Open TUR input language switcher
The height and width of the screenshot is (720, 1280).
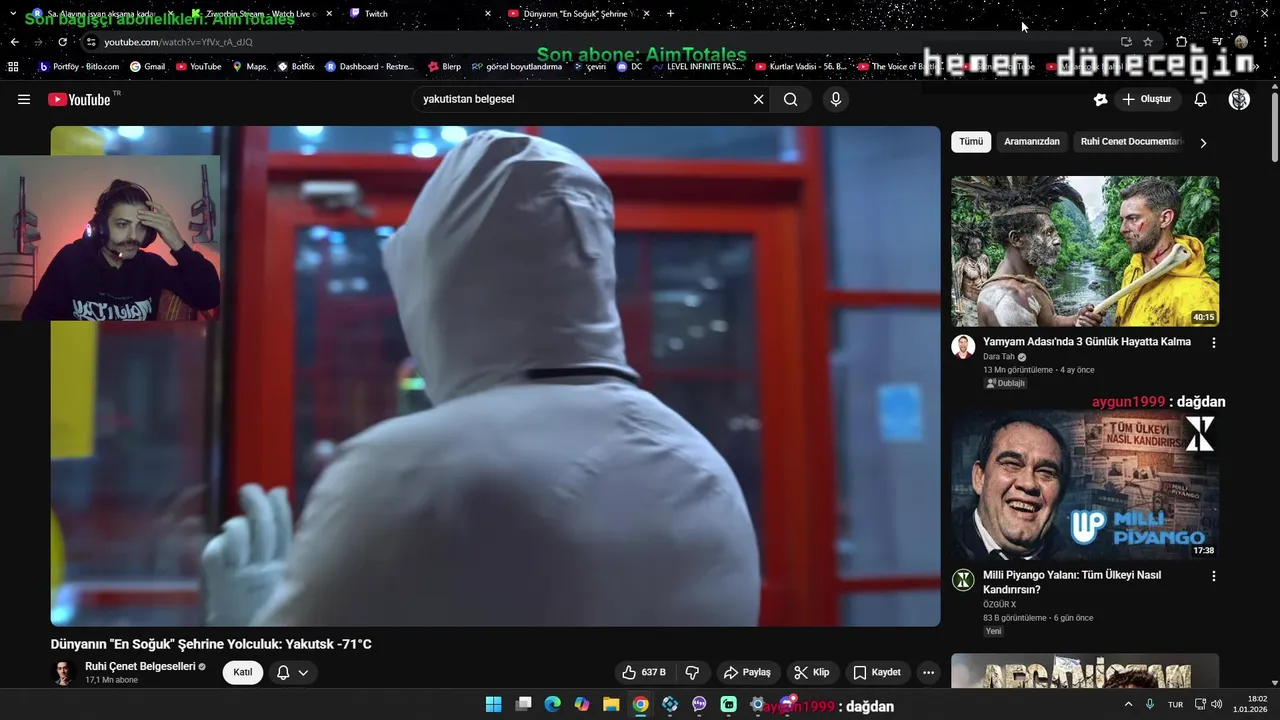click(x=1176, y=704)
